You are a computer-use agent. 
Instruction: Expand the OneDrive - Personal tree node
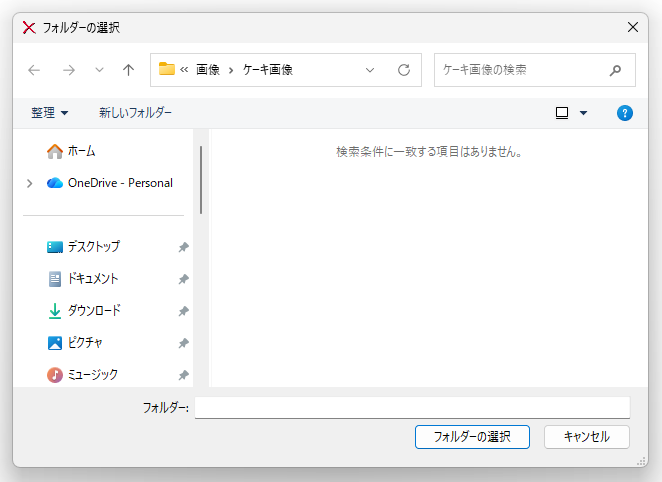click(x=30, y=183)
